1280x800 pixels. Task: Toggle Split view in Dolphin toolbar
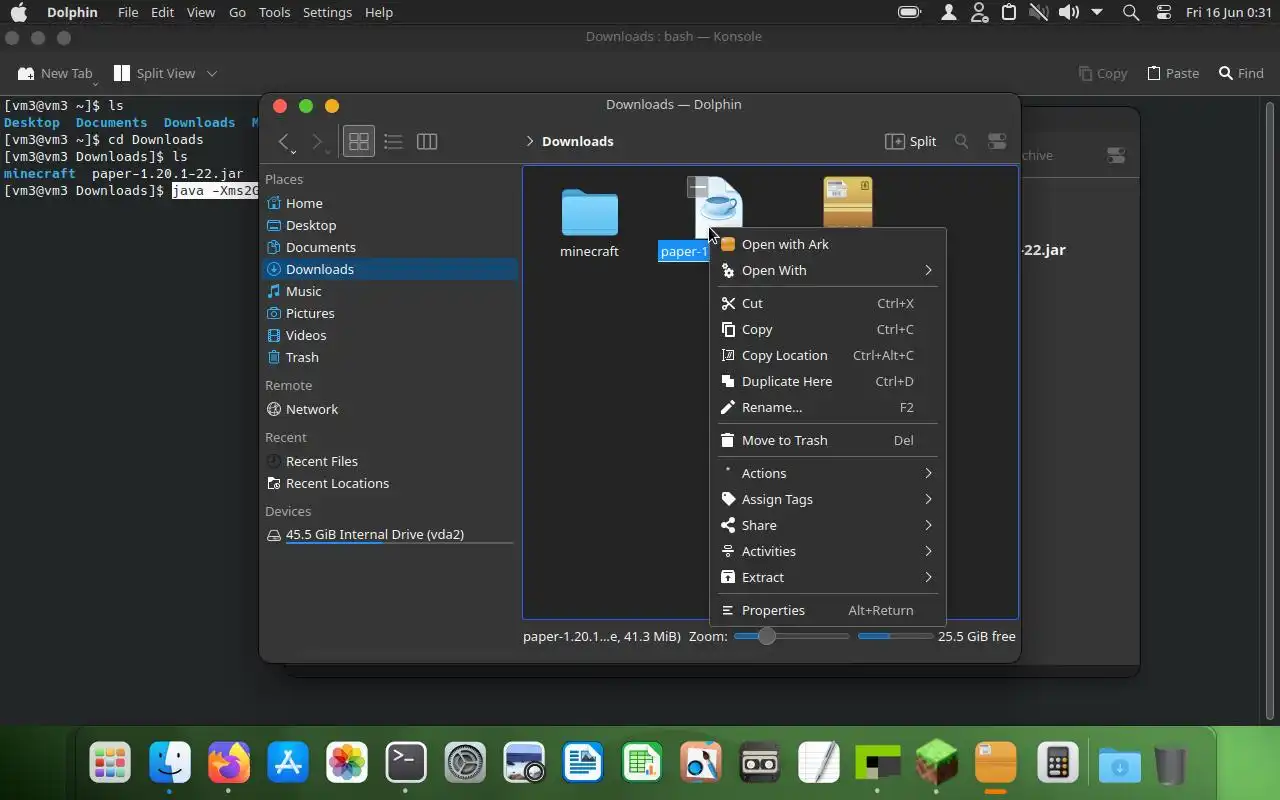(x=911, y=141)
